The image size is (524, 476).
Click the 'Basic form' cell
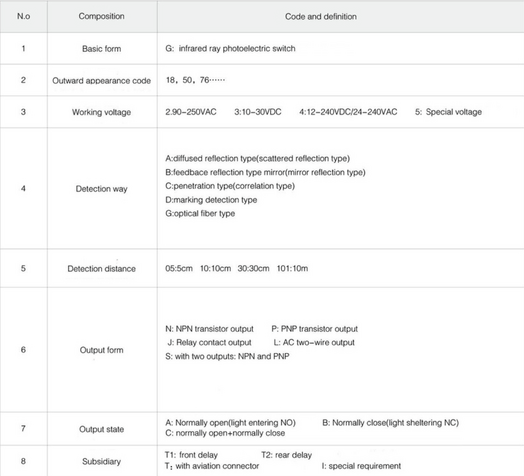[x=102, y=48]
